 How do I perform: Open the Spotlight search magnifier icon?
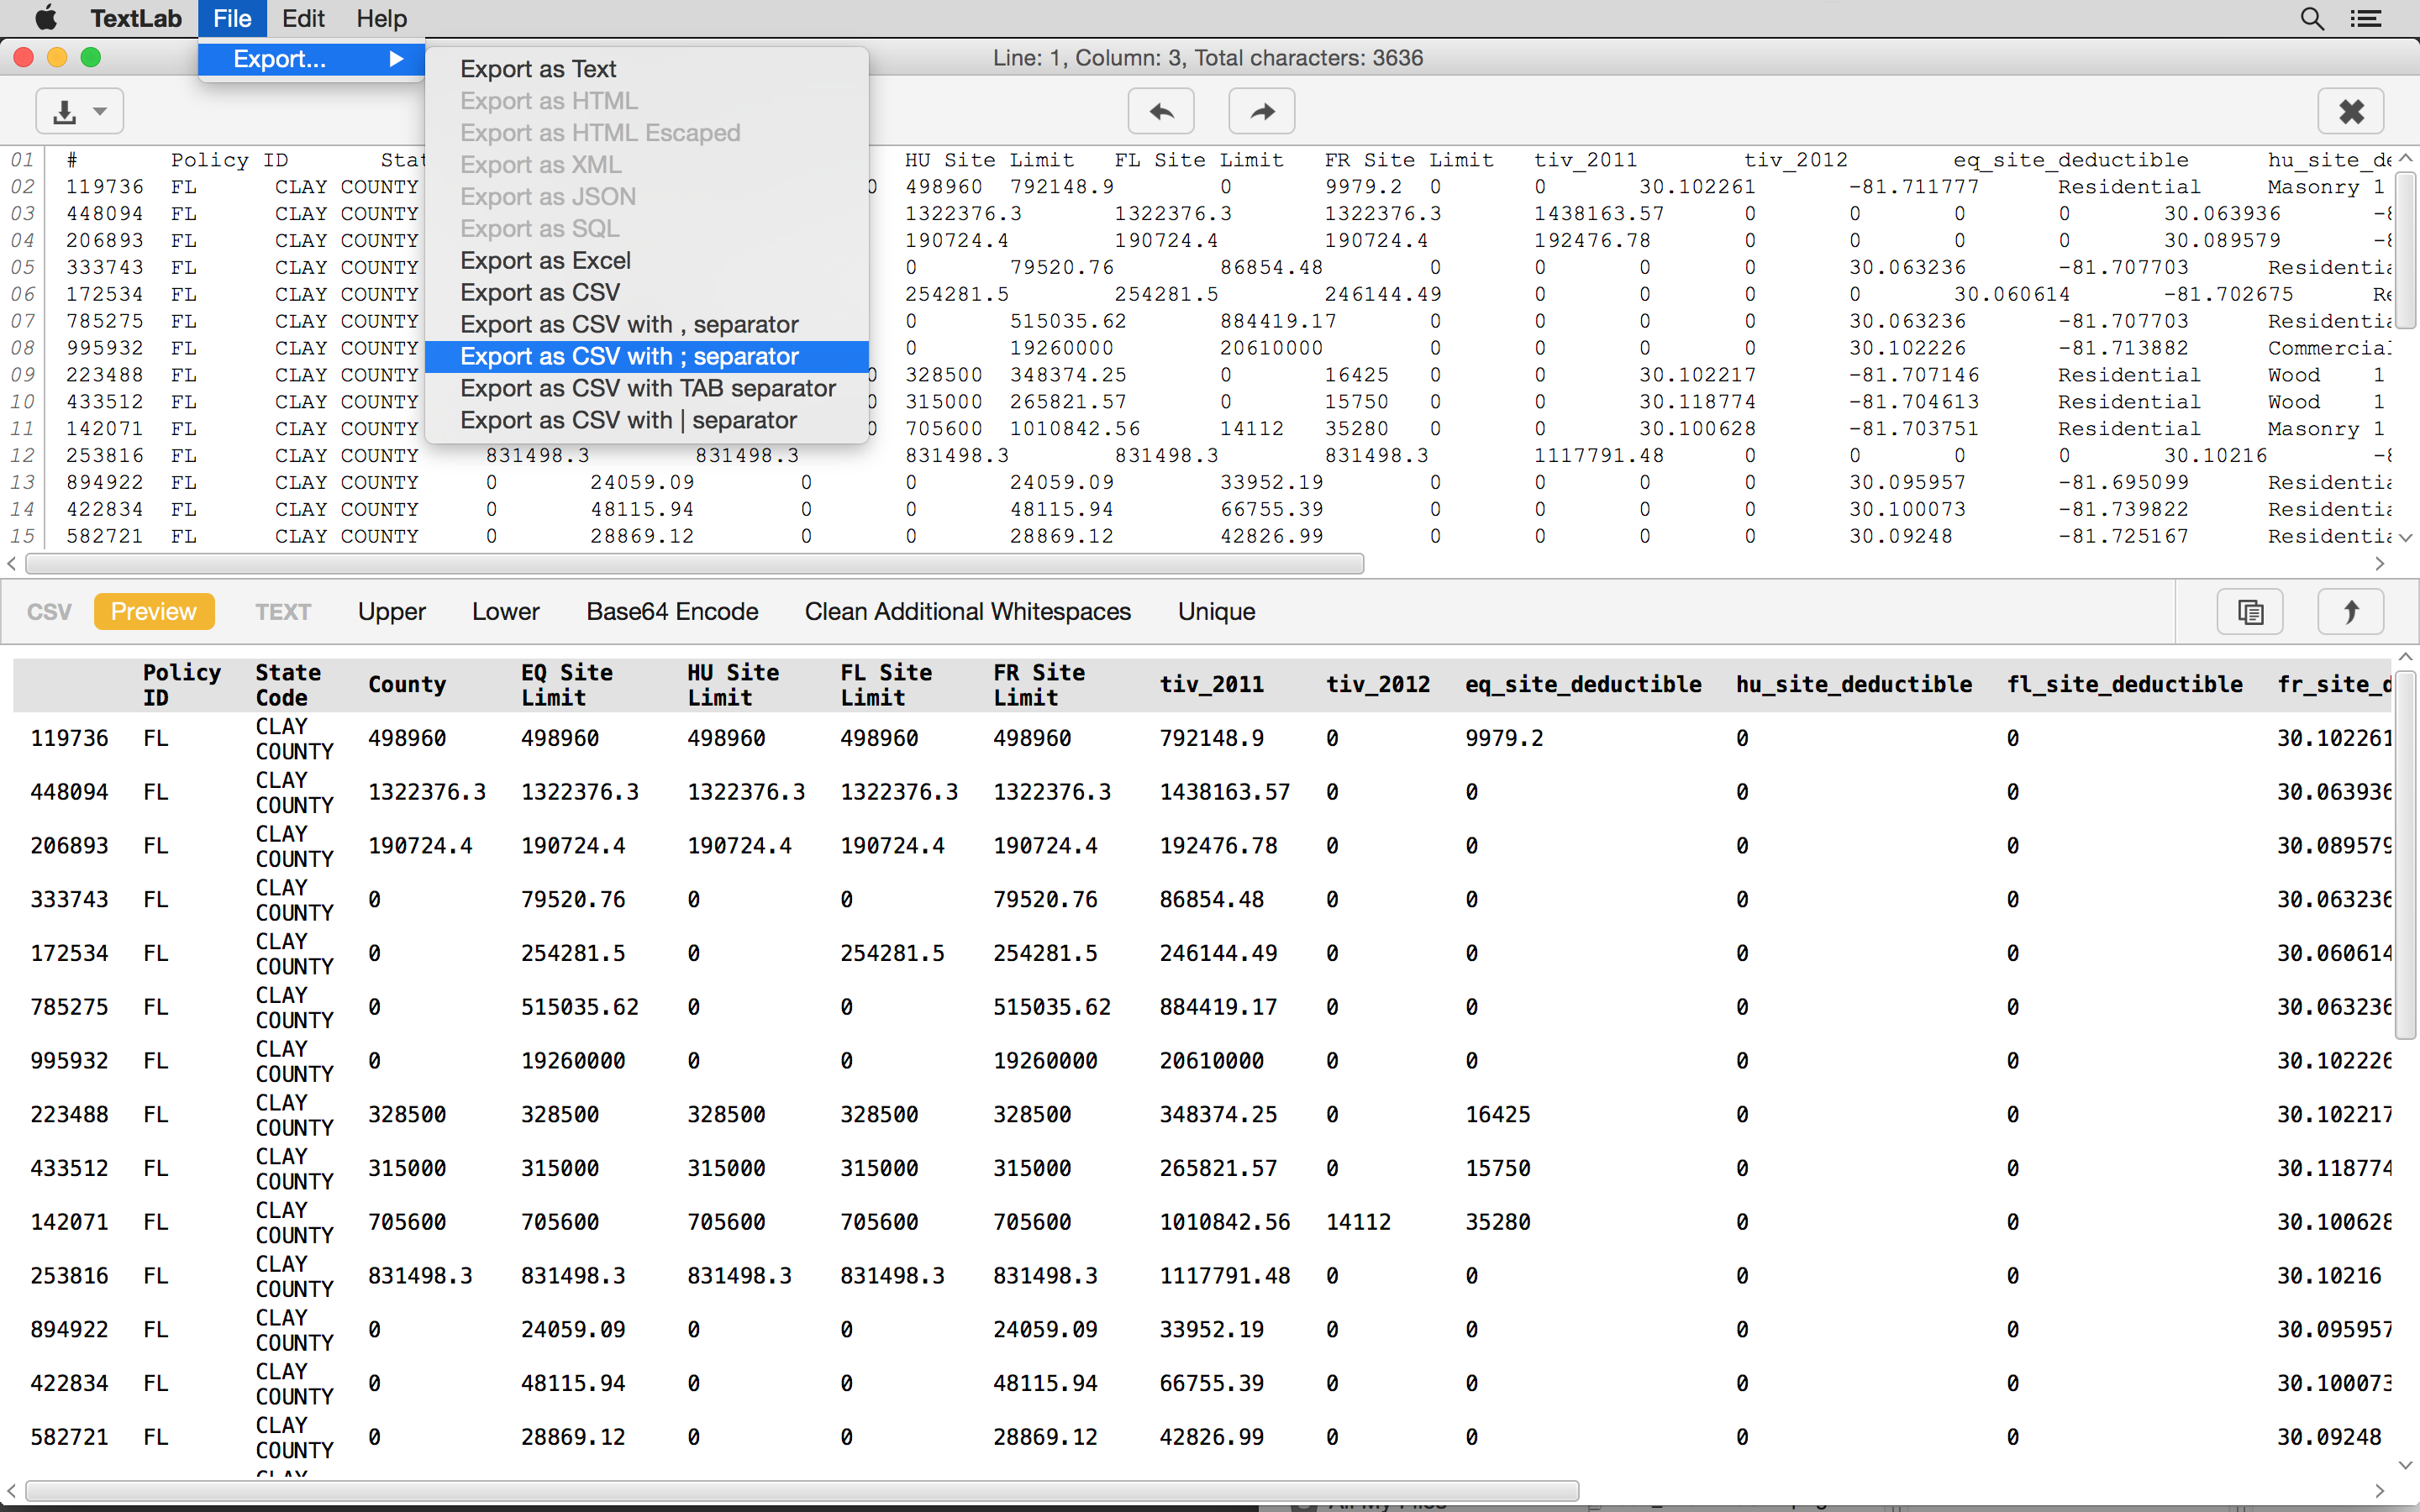(2311, 19)
